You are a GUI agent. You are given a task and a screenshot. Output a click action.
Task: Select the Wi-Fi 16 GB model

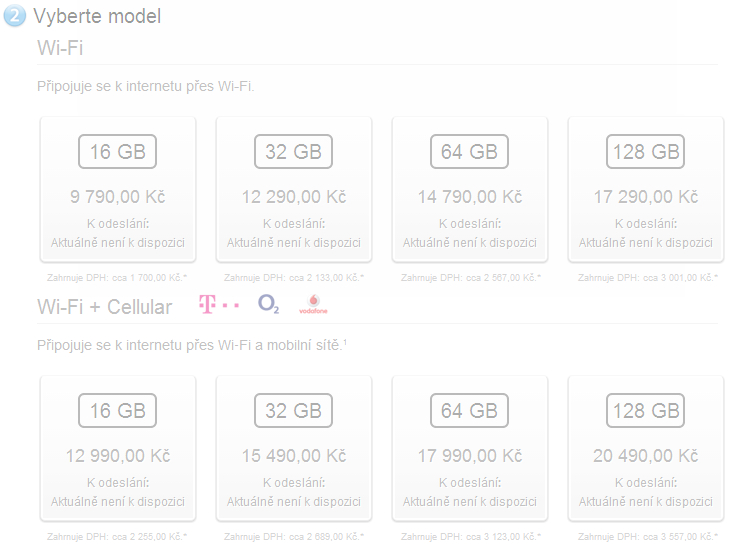pos(118,189)
